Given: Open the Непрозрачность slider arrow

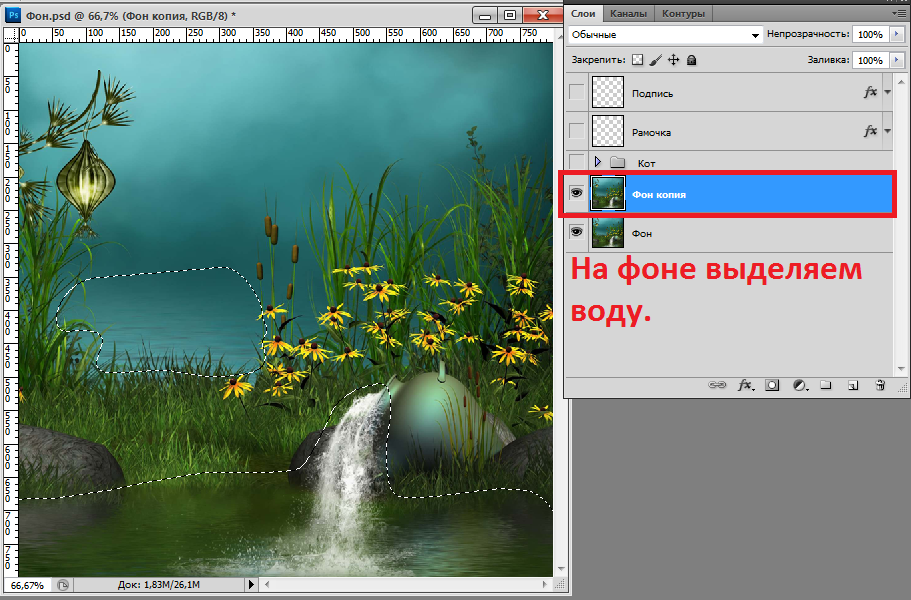Looking at the screenshot, I should click(896, 34).
